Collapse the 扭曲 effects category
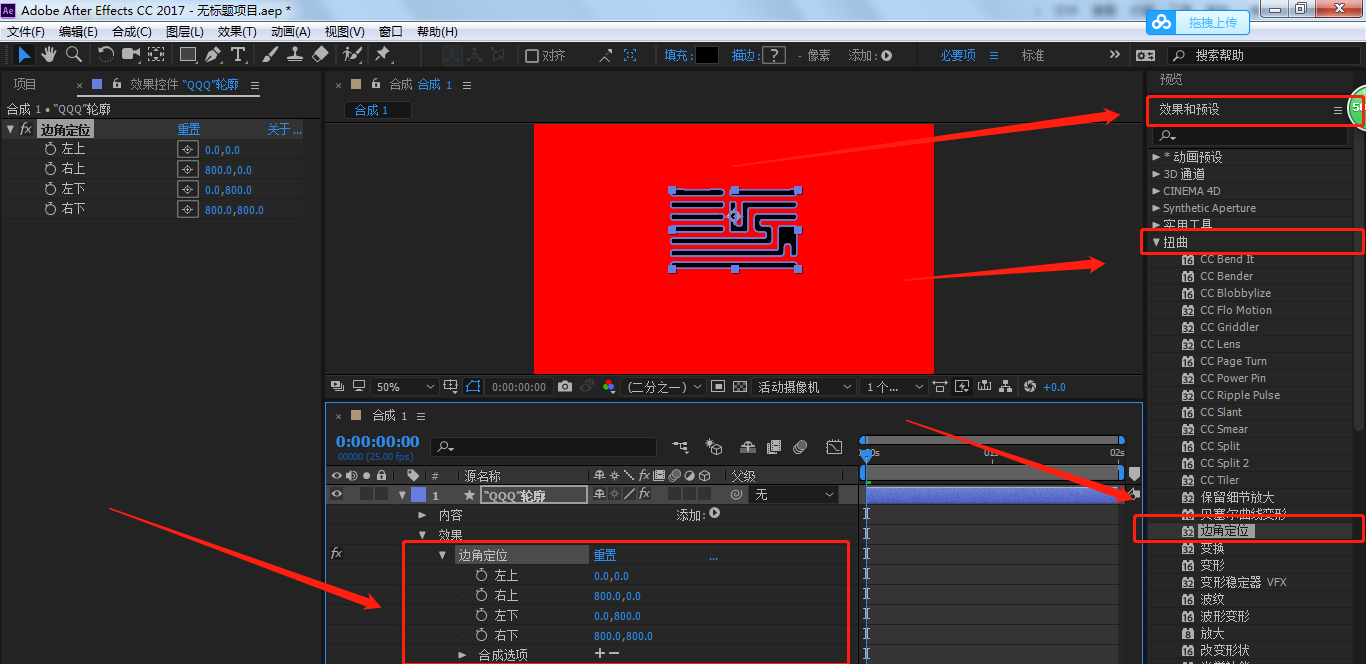Viewport: 1366px width, 664px height. click(x=1156, y=242)
